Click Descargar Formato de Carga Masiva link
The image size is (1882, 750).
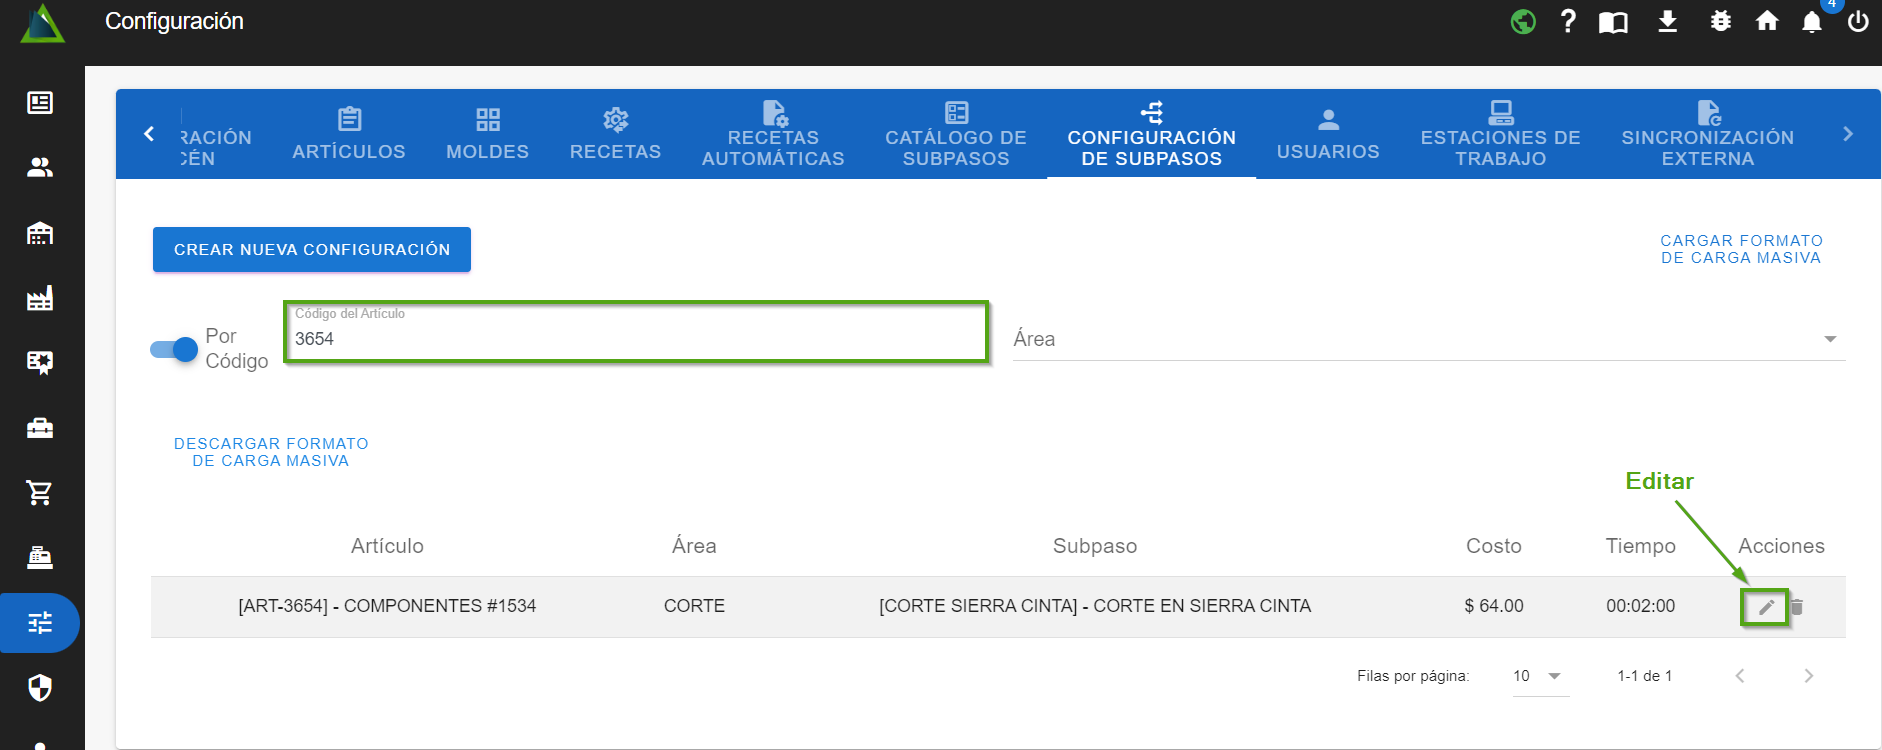(271, 452)
